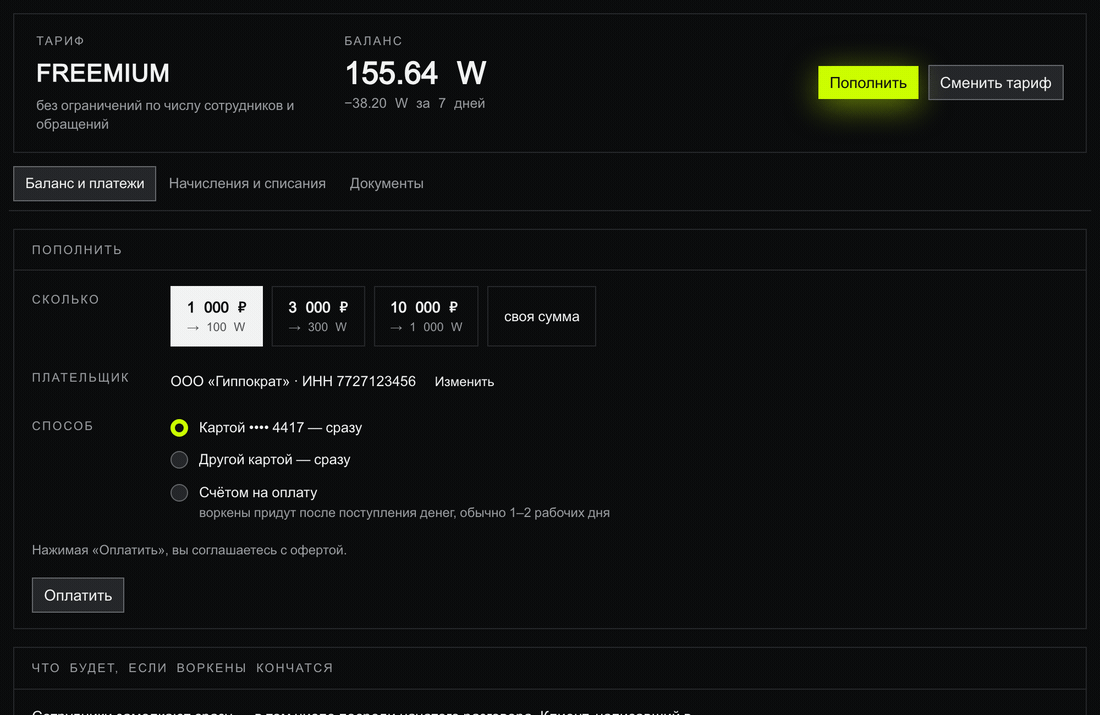This screenshot has width=1100, height=715.
Task: Click the green Пополнить button
Action: pos(868,83)
